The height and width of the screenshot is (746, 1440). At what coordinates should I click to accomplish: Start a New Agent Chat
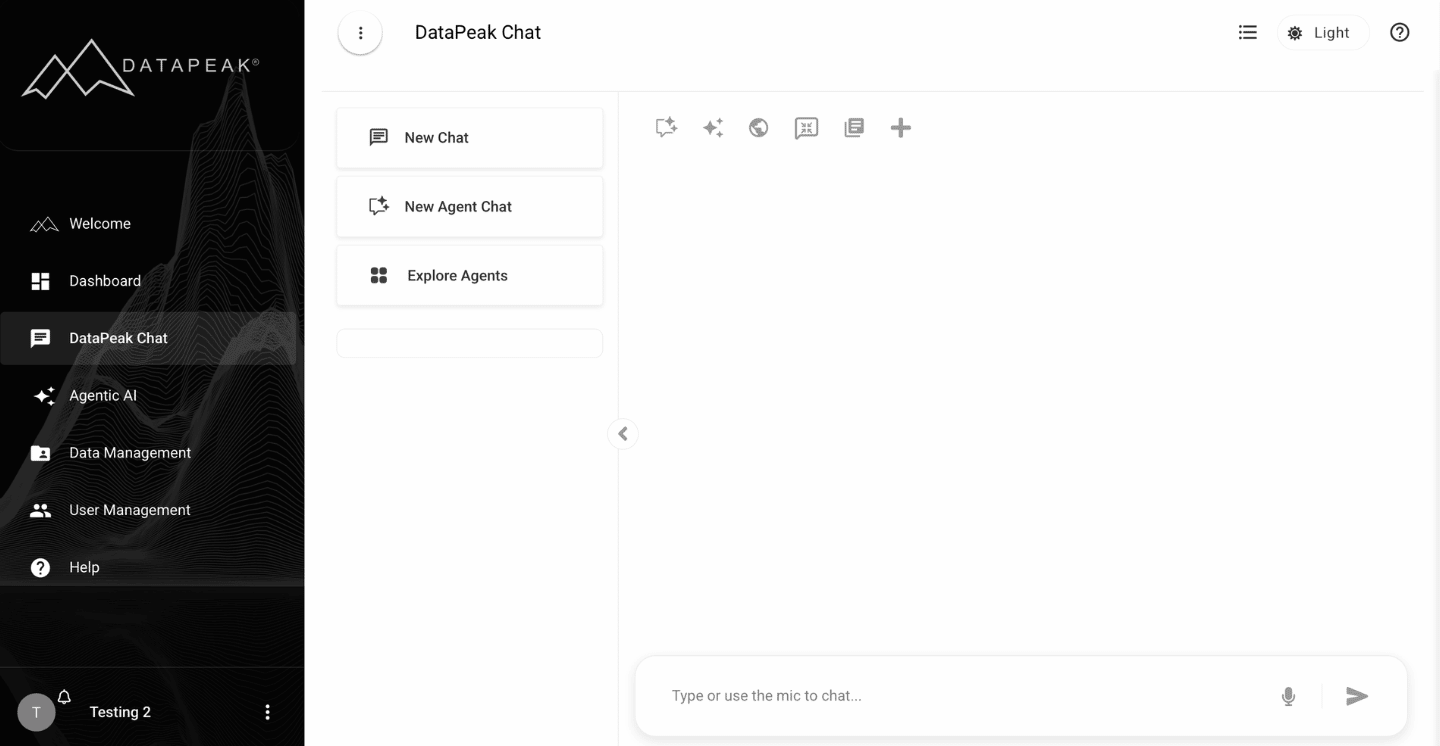tap(470, 207)
